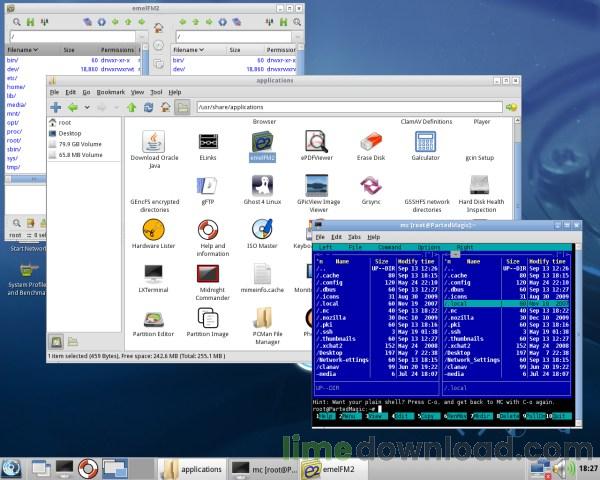Open the Tabs menu in mc terminal window
The image size is (600, 480).
(x=354, y=237)
